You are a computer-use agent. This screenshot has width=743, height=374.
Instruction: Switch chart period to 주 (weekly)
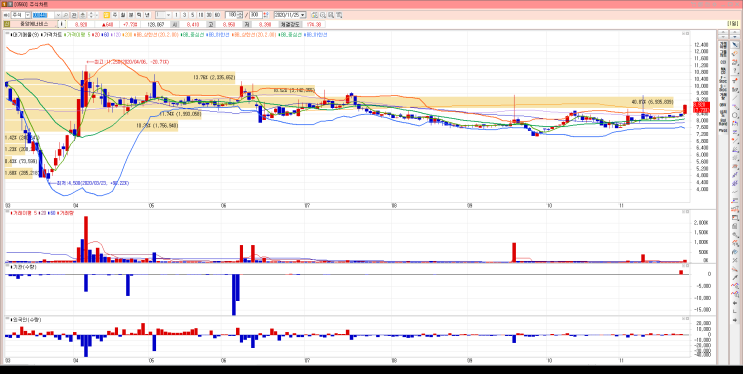[x=115, y=15]
